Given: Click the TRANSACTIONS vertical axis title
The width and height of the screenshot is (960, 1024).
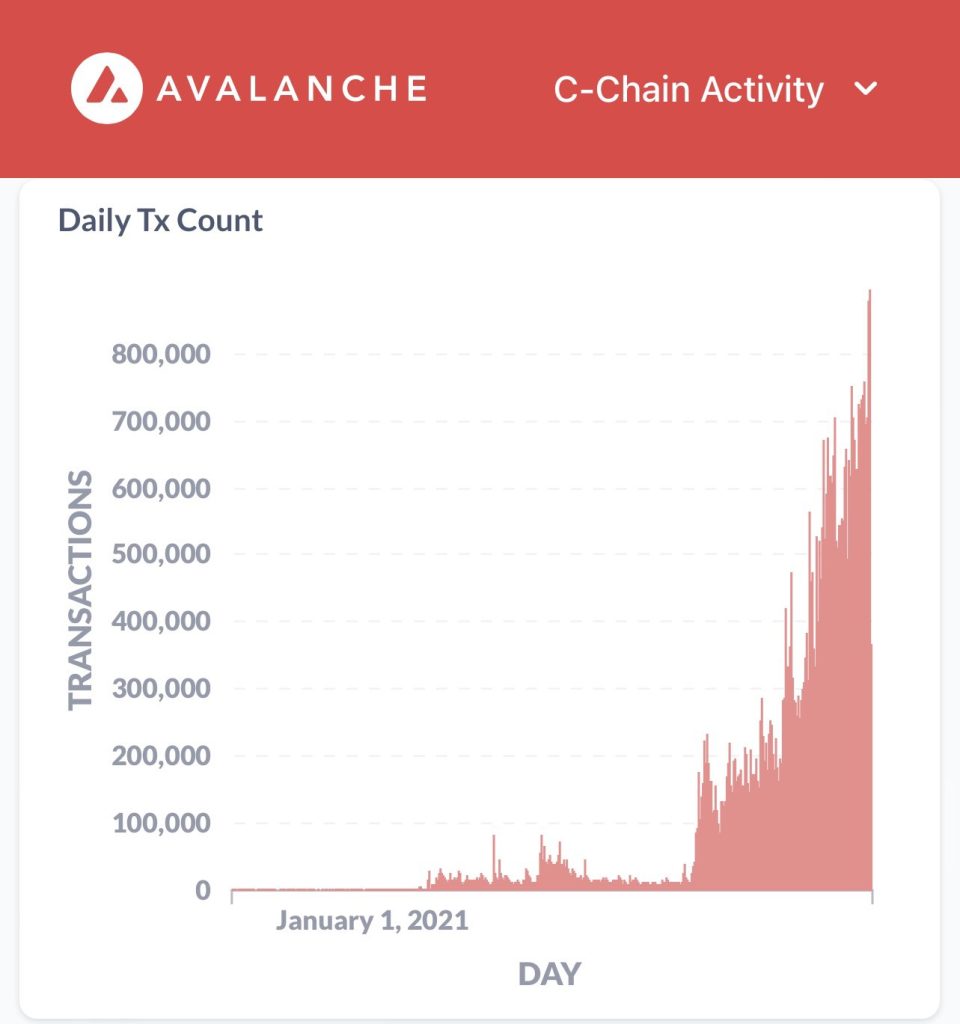Looking at the screenshot, I should [80, 590].
